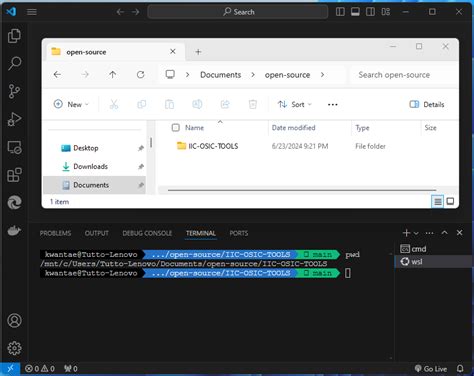Switch to the OUTPUT panel tab
474x376 pixels.
97,233
